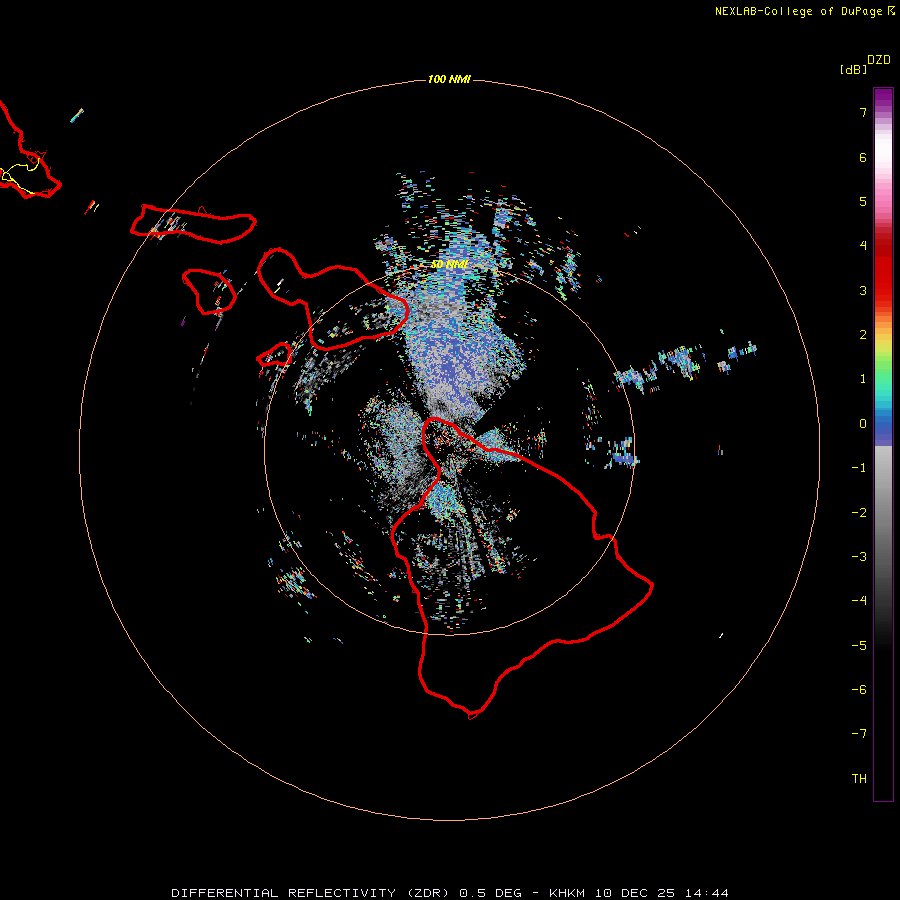The height and width of the screenshot is (900, 900).
Task: Click the purple top of the color bar
Action: [x=883, y=98]
